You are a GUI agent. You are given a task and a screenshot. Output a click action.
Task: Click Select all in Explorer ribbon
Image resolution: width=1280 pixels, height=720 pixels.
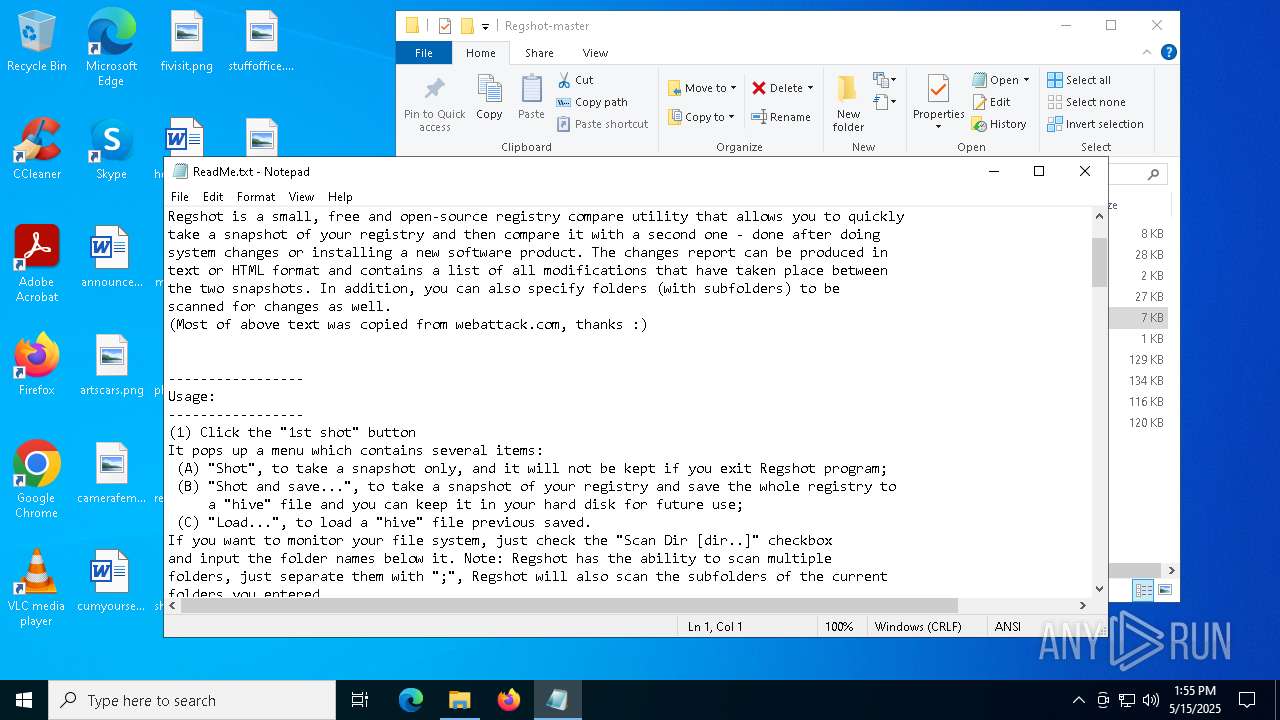[1079, 80]
